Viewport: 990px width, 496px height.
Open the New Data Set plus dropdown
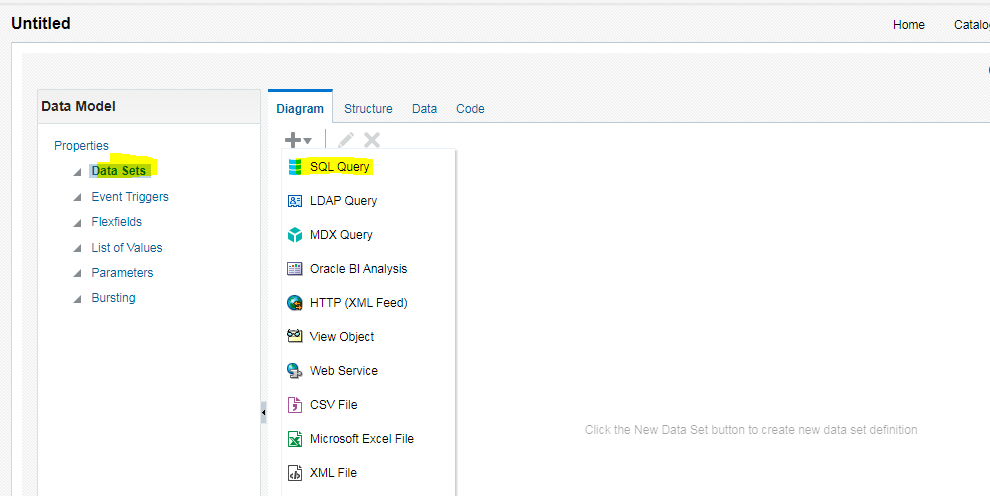click(x=299, y=141)
